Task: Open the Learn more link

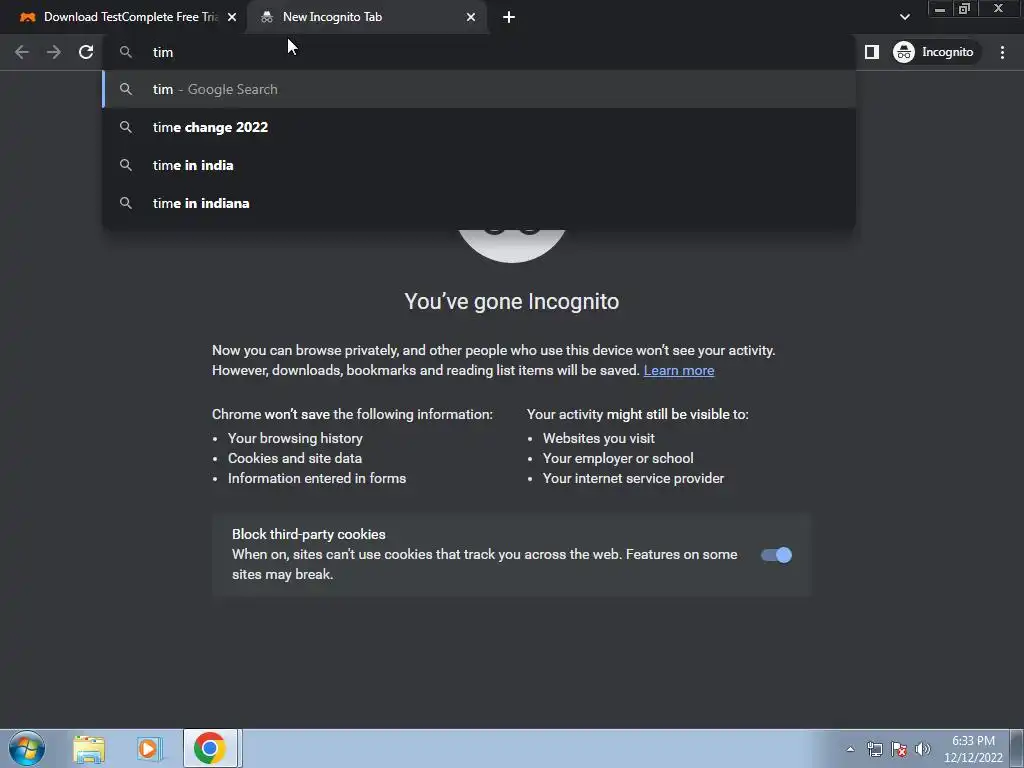Action: point(679,370)
